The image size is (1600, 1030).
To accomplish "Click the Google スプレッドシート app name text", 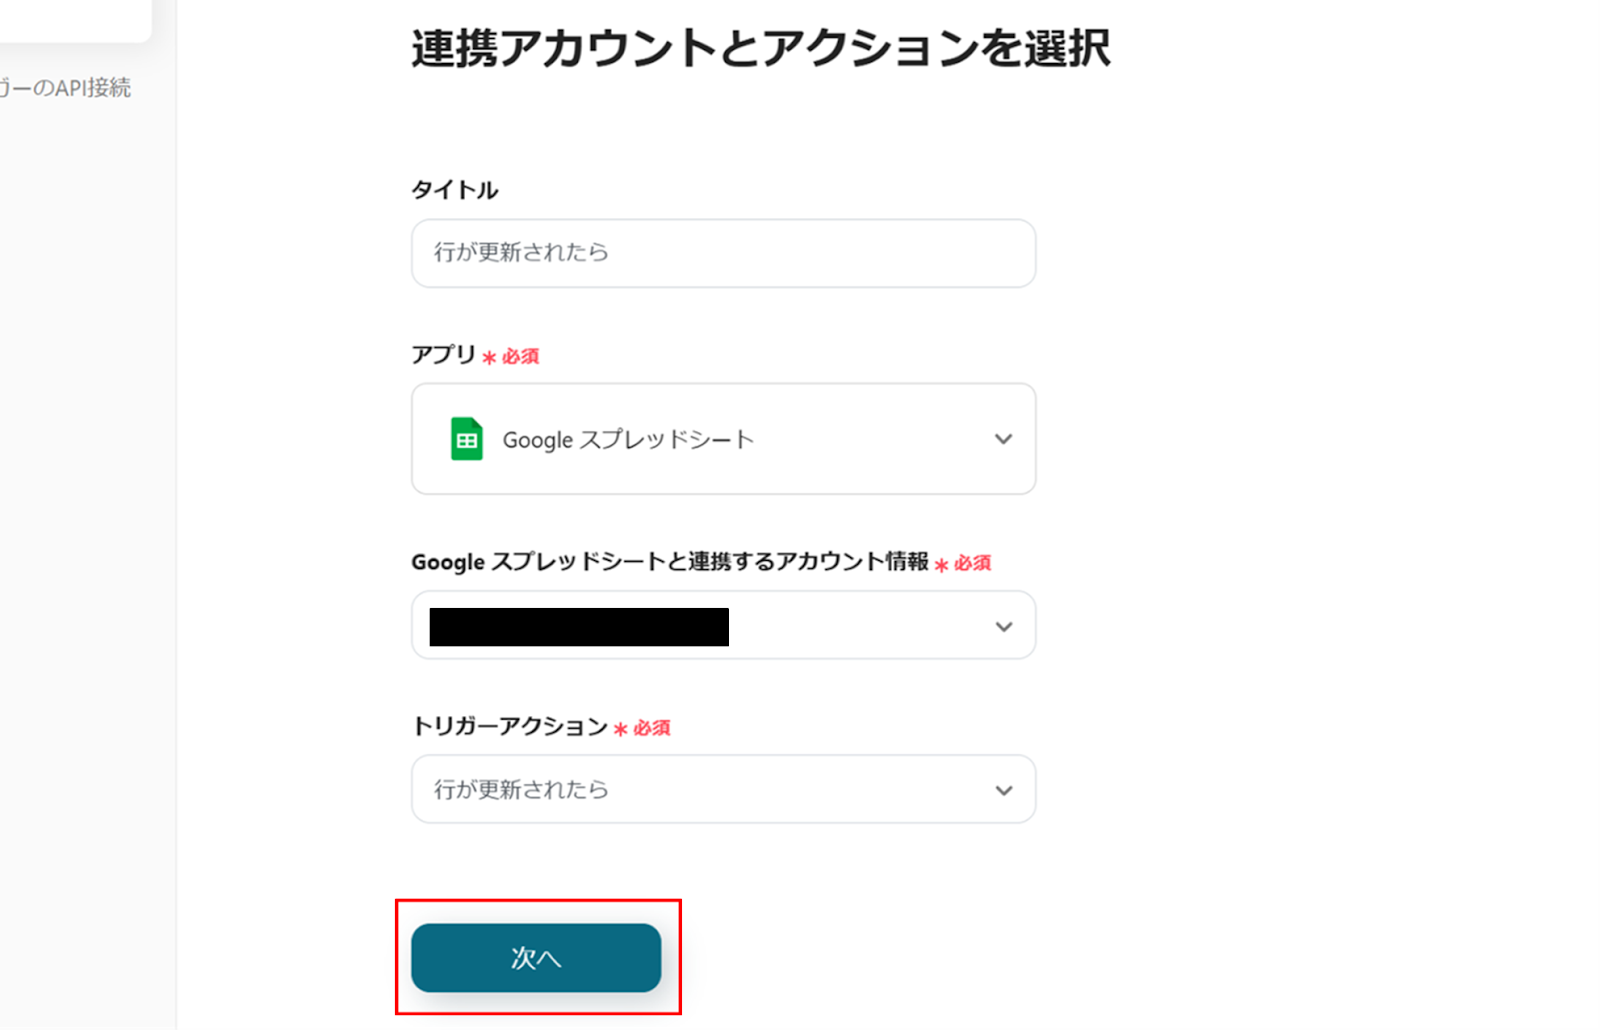I will pyautogui.click(x=627, y=440).
